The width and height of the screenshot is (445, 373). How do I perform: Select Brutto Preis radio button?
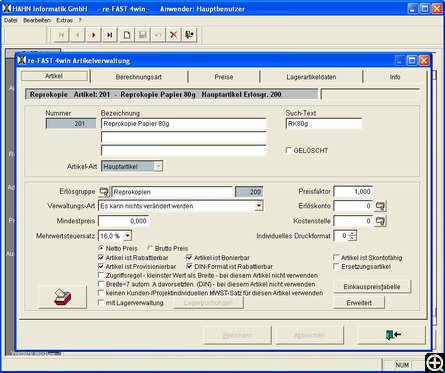click(x=150, y=248)
